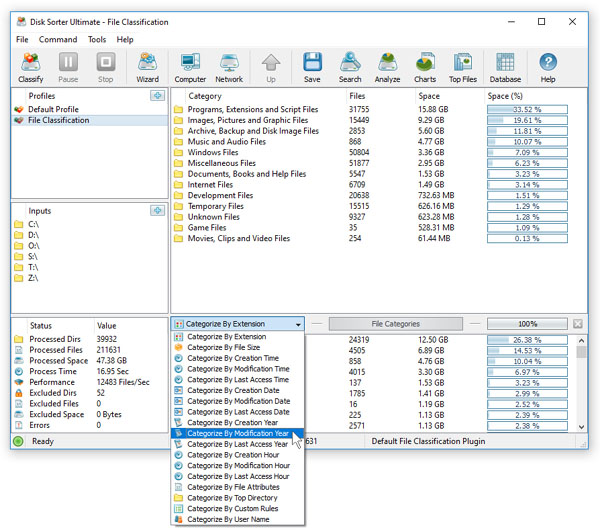
Task: Choose Categorize By Modification Time
Action: click(238, 369)
